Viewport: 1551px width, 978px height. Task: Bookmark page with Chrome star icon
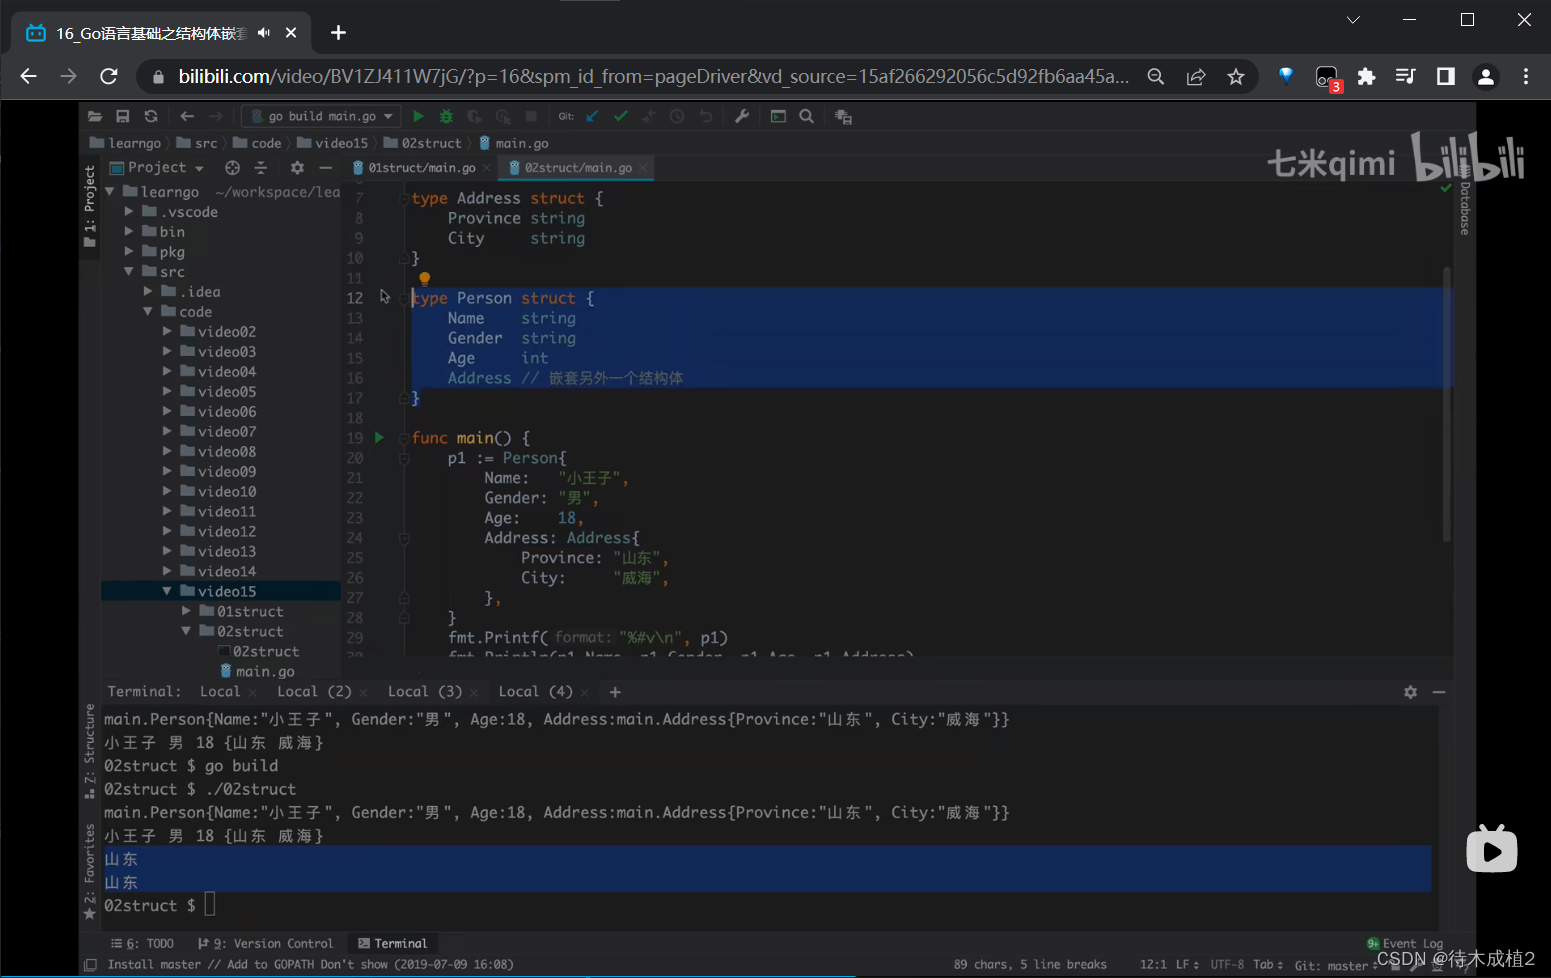click(x=1236, y=77)
